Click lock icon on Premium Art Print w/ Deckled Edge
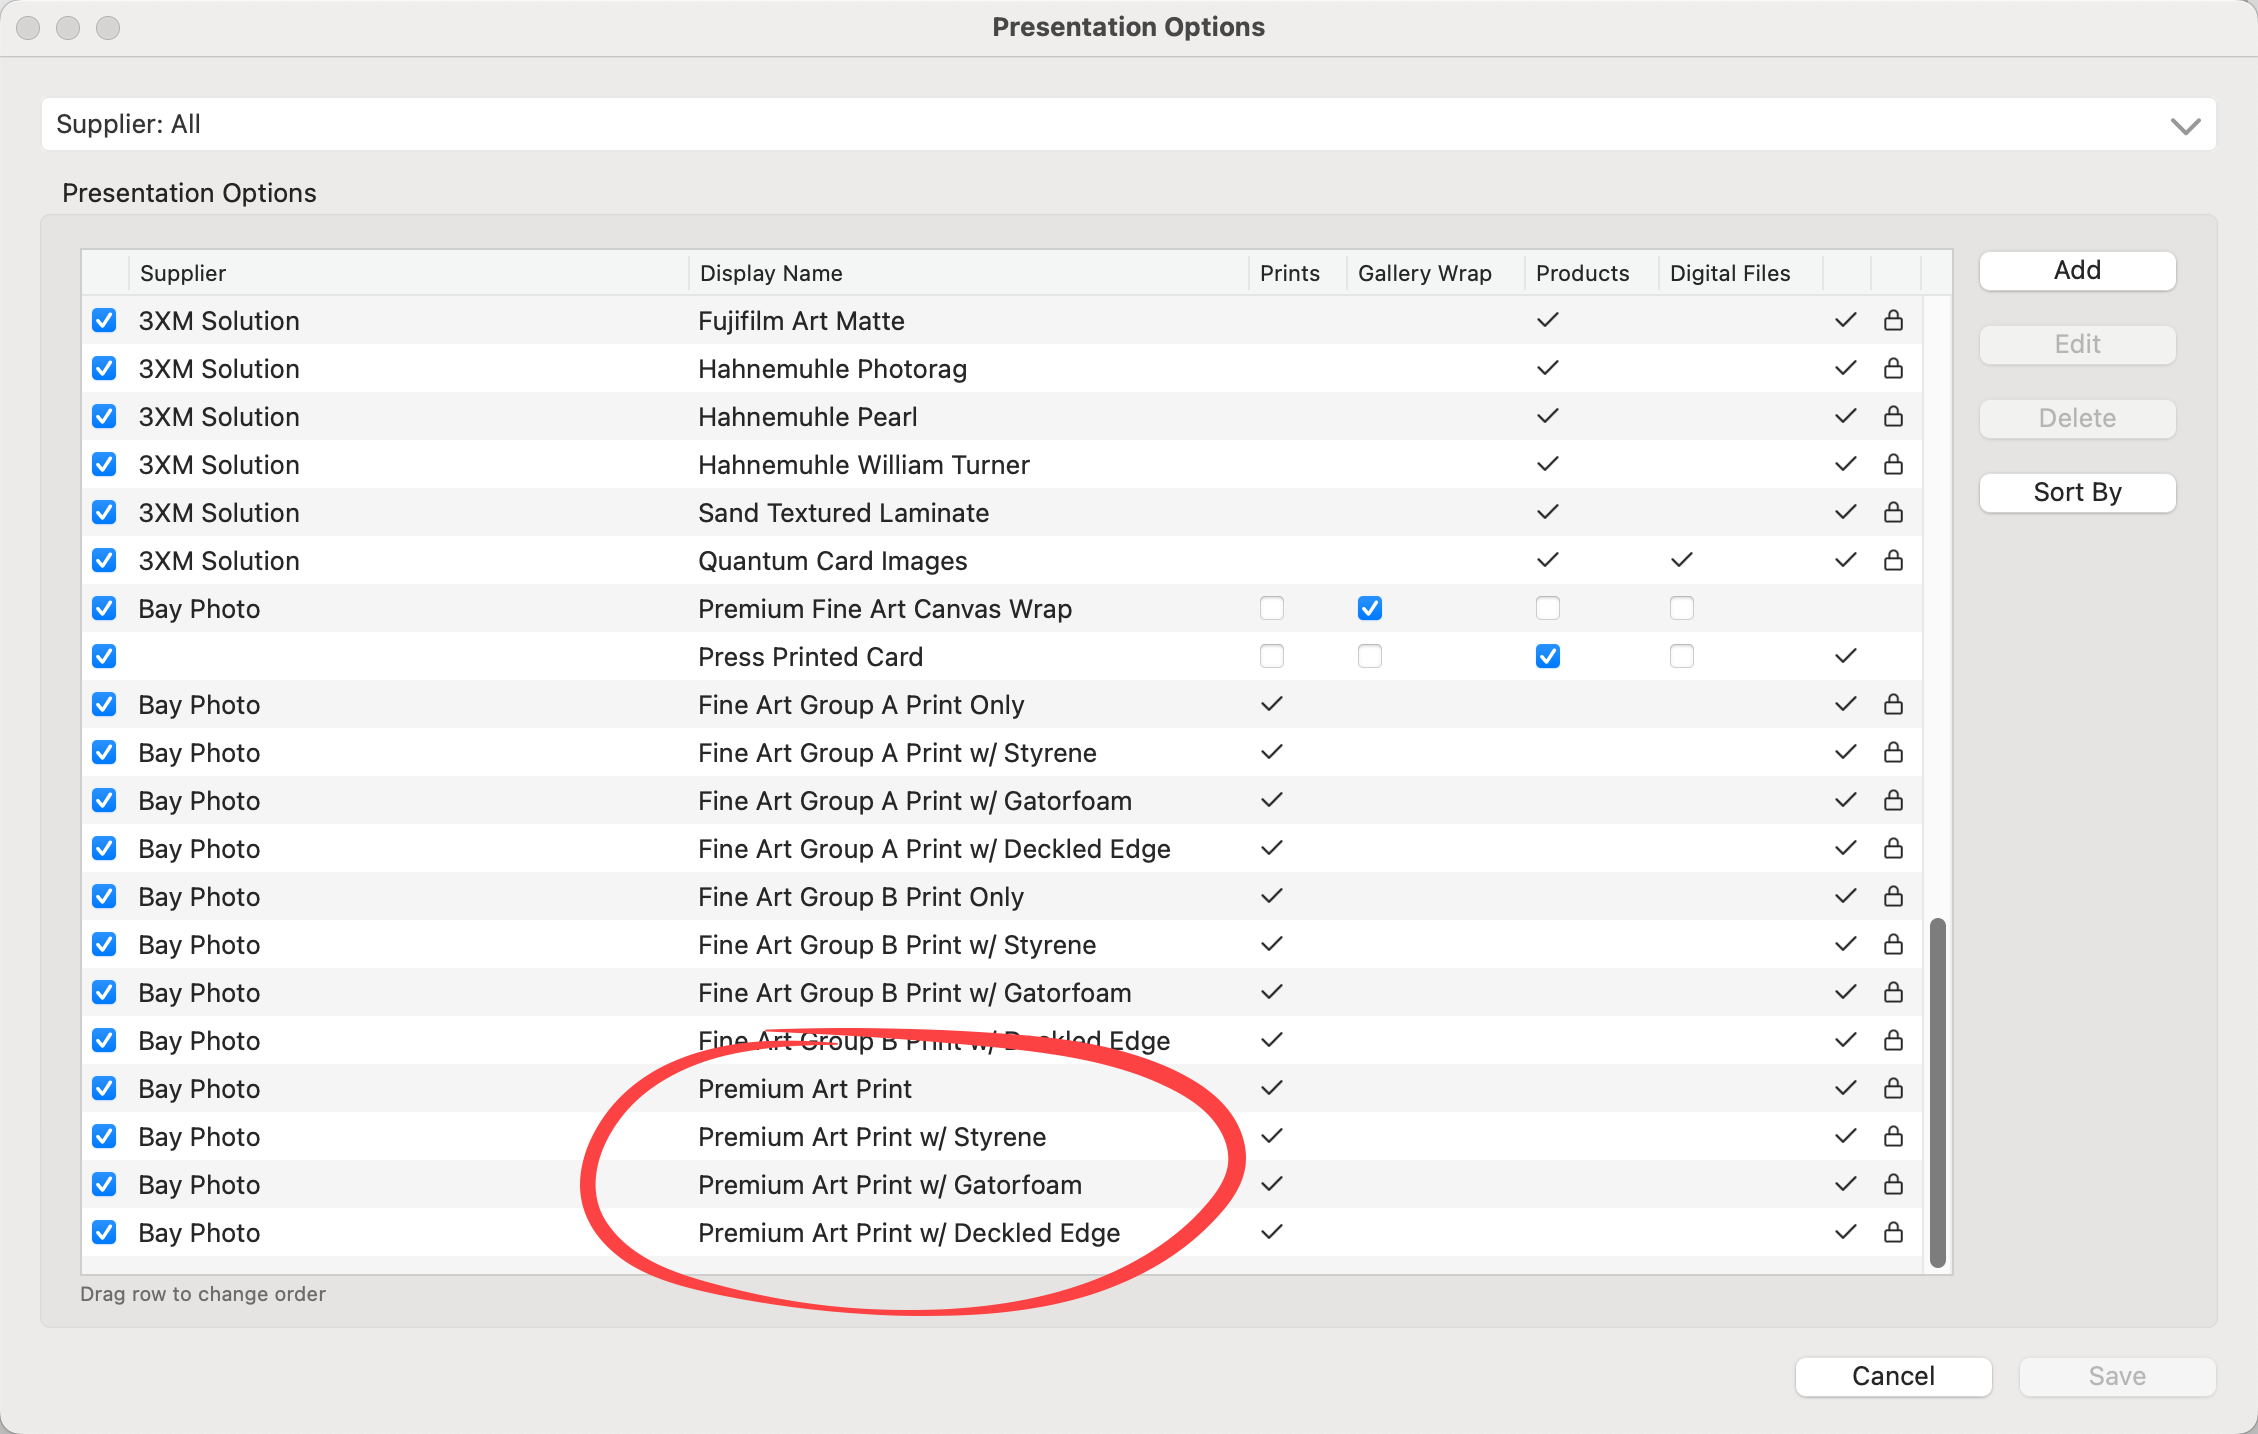 (x=1893, y=1232)
